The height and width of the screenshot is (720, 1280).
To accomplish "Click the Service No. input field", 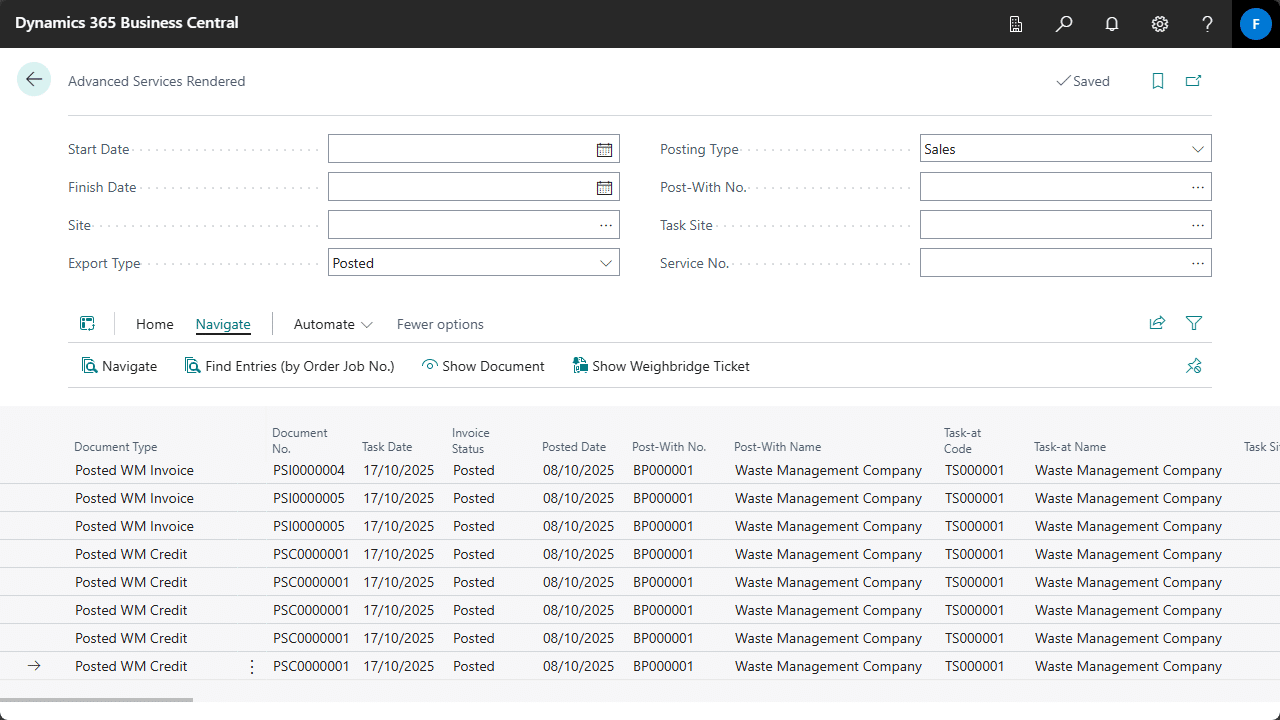I will pos(1052,263).
